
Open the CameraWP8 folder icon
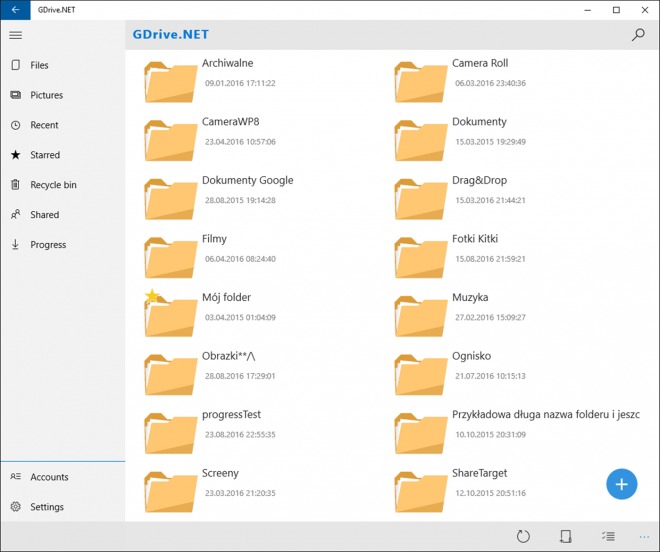pyautogui.click(x=170, y=140)
